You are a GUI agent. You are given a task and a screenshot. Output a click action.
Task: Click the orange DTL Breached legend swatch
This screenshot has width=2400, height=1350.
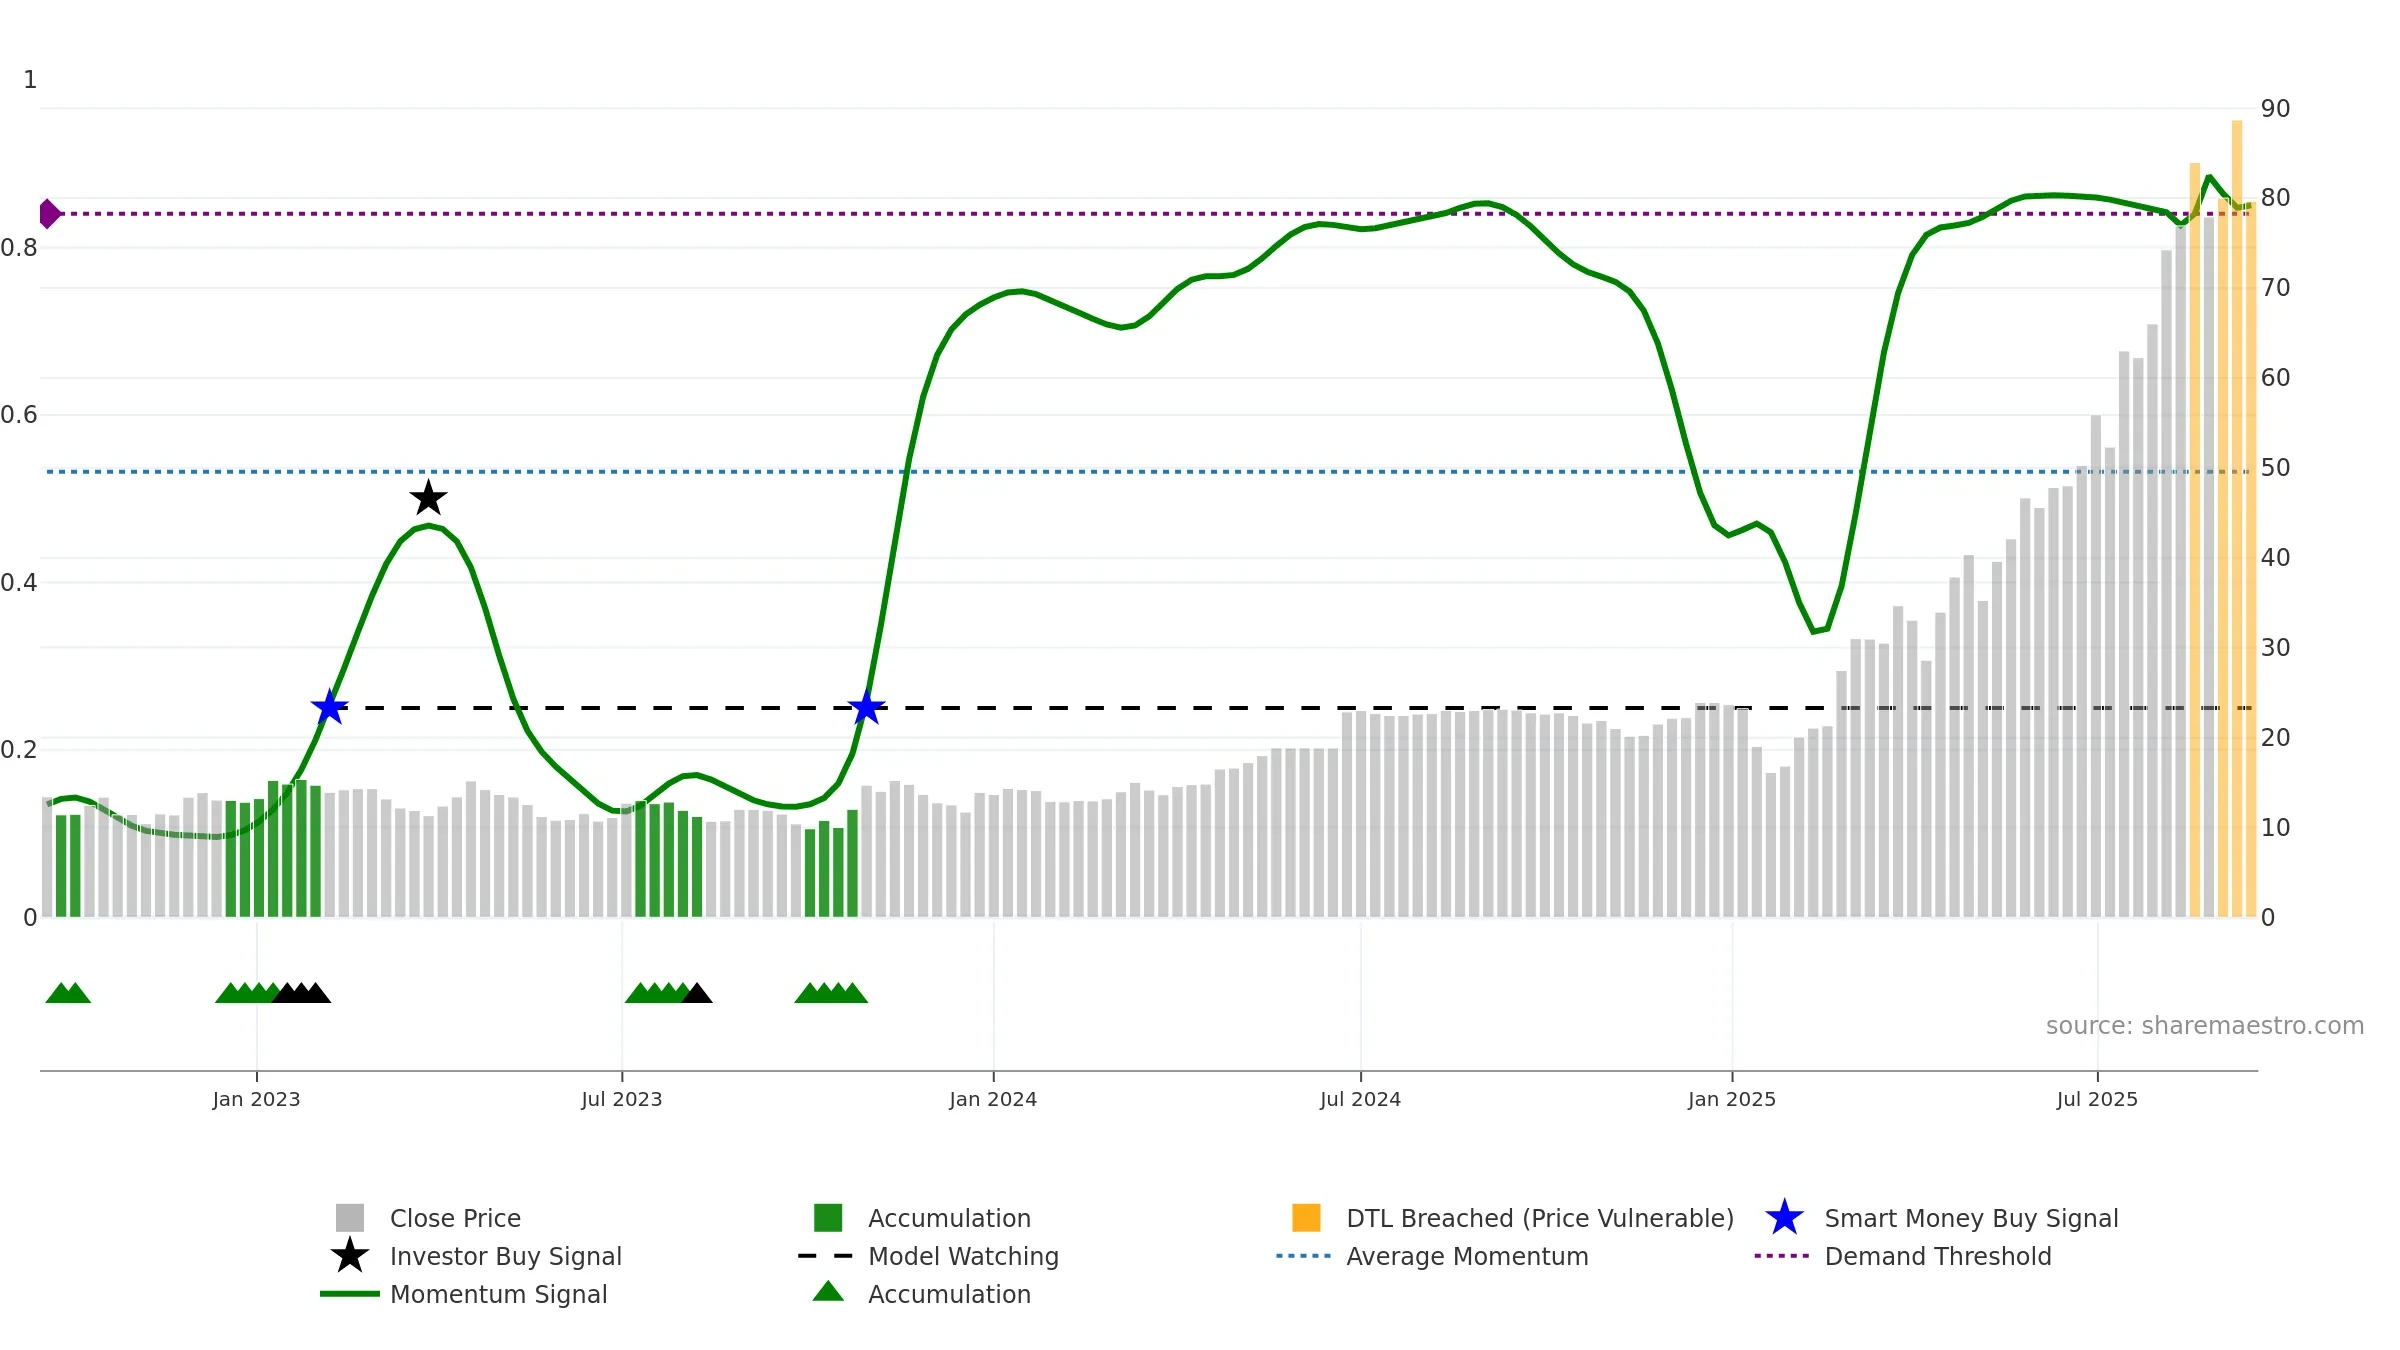point(1306,1218)
